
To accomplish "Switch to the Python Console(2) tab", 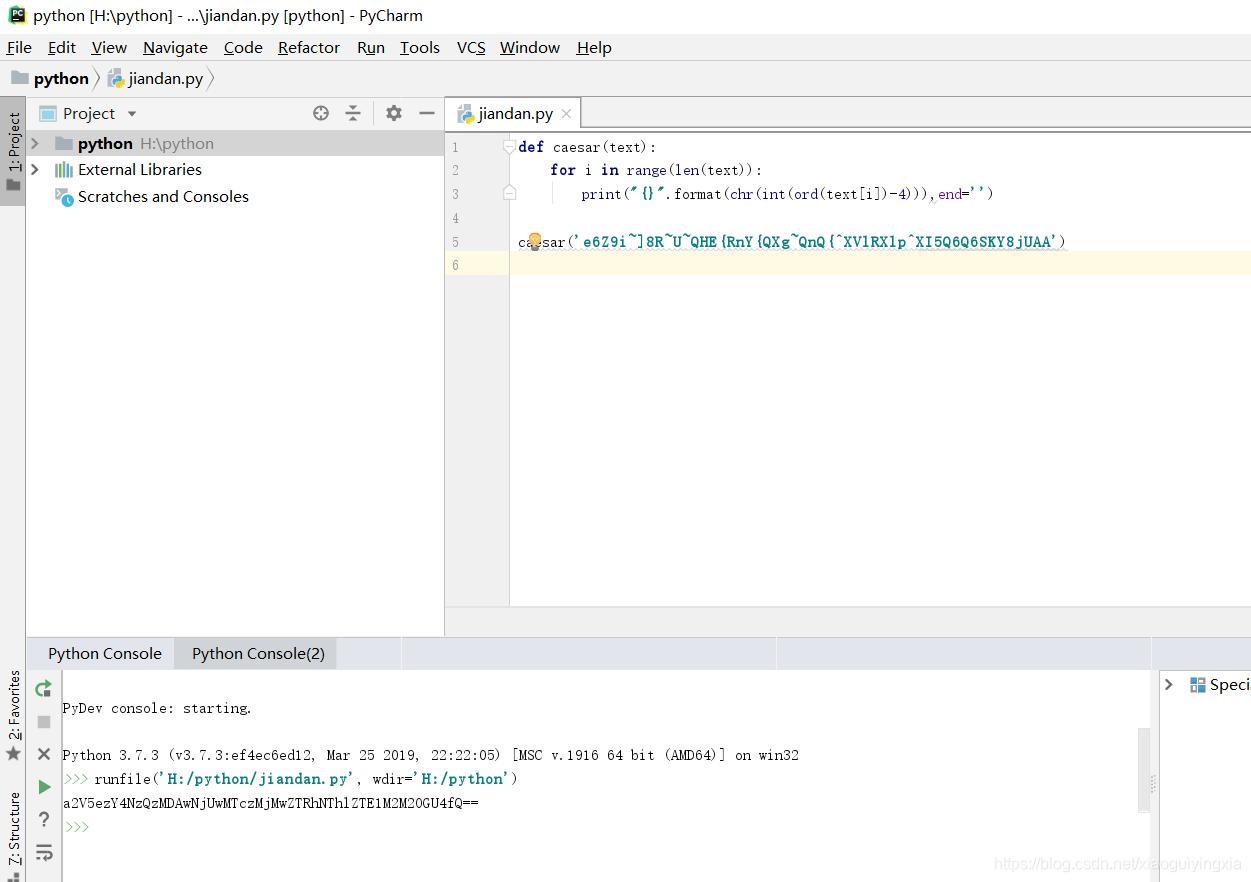I will click(258, 653).
